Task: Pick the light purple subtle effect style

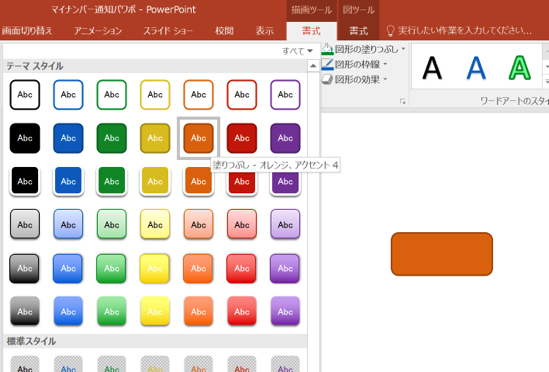Action: [x=285, y=225]
